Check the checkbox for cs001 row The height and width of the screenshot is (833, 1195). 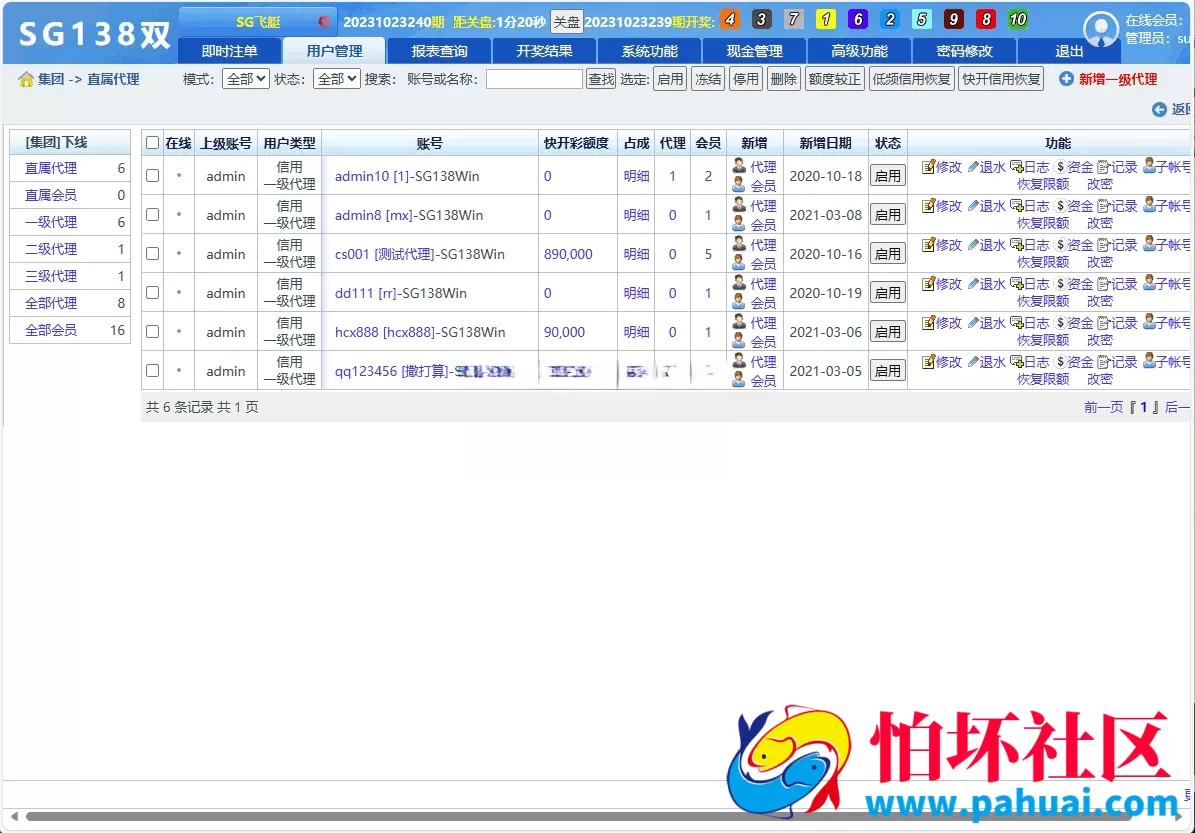click(x=152, y=253)
